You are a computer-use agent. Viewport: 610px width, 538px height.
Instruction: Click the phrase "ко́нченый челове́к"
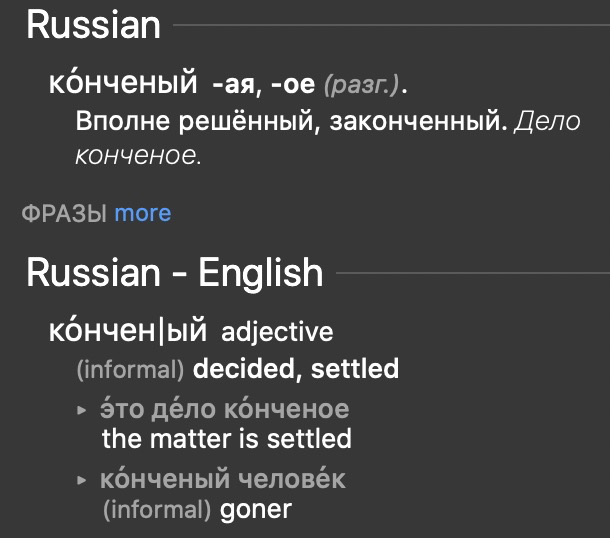tap(223, 480)
